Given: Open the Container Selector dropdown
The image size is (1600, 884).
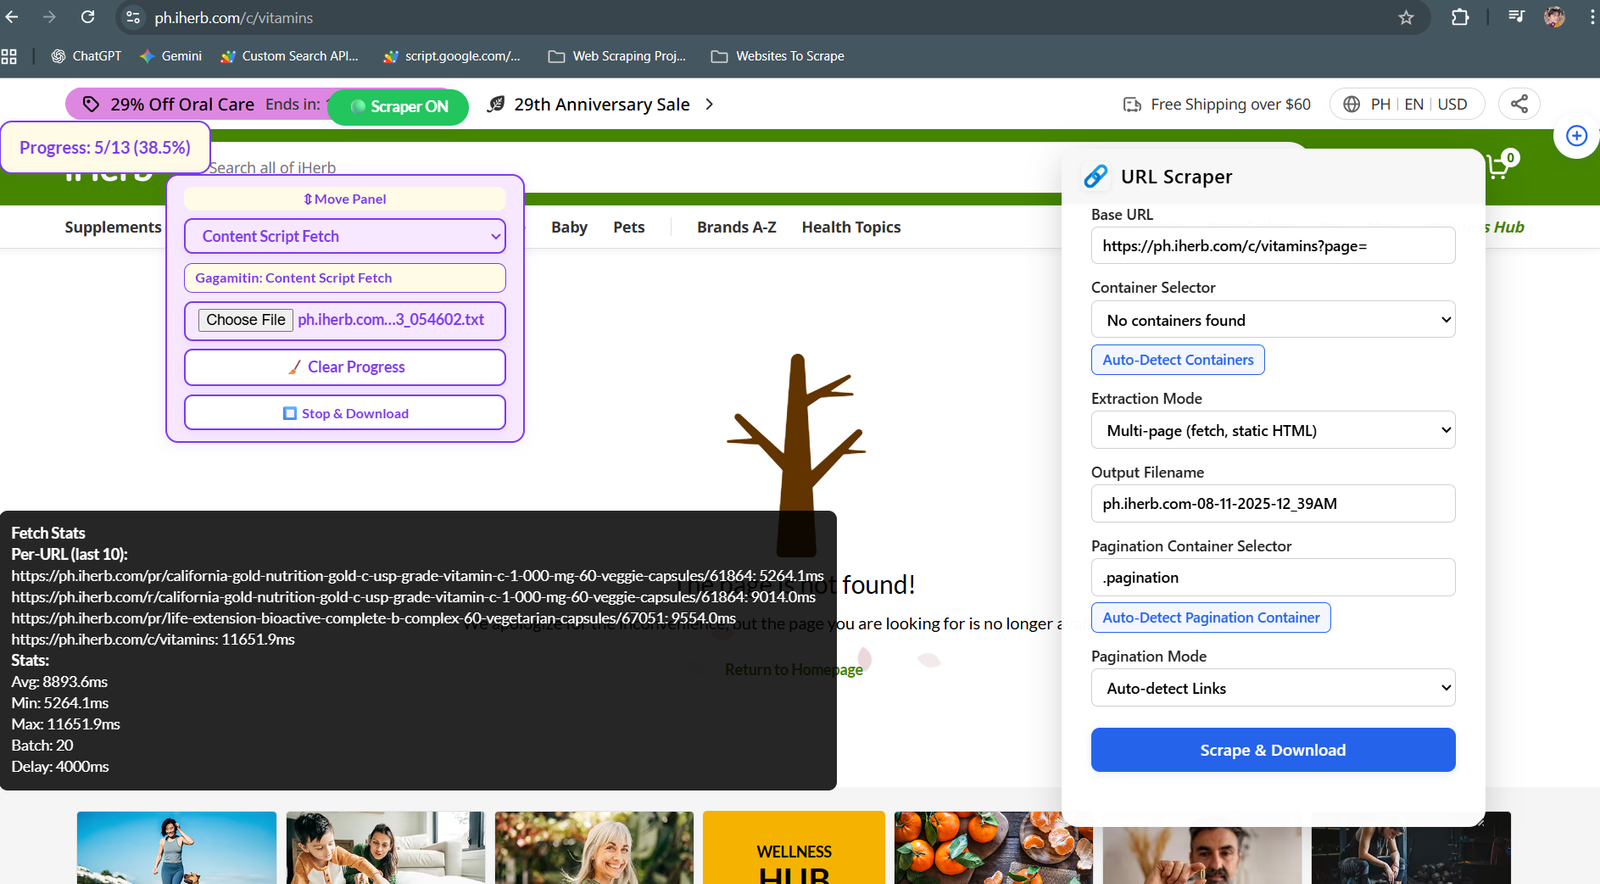Looking at the screenshot, I should [x=1272, y=320].
